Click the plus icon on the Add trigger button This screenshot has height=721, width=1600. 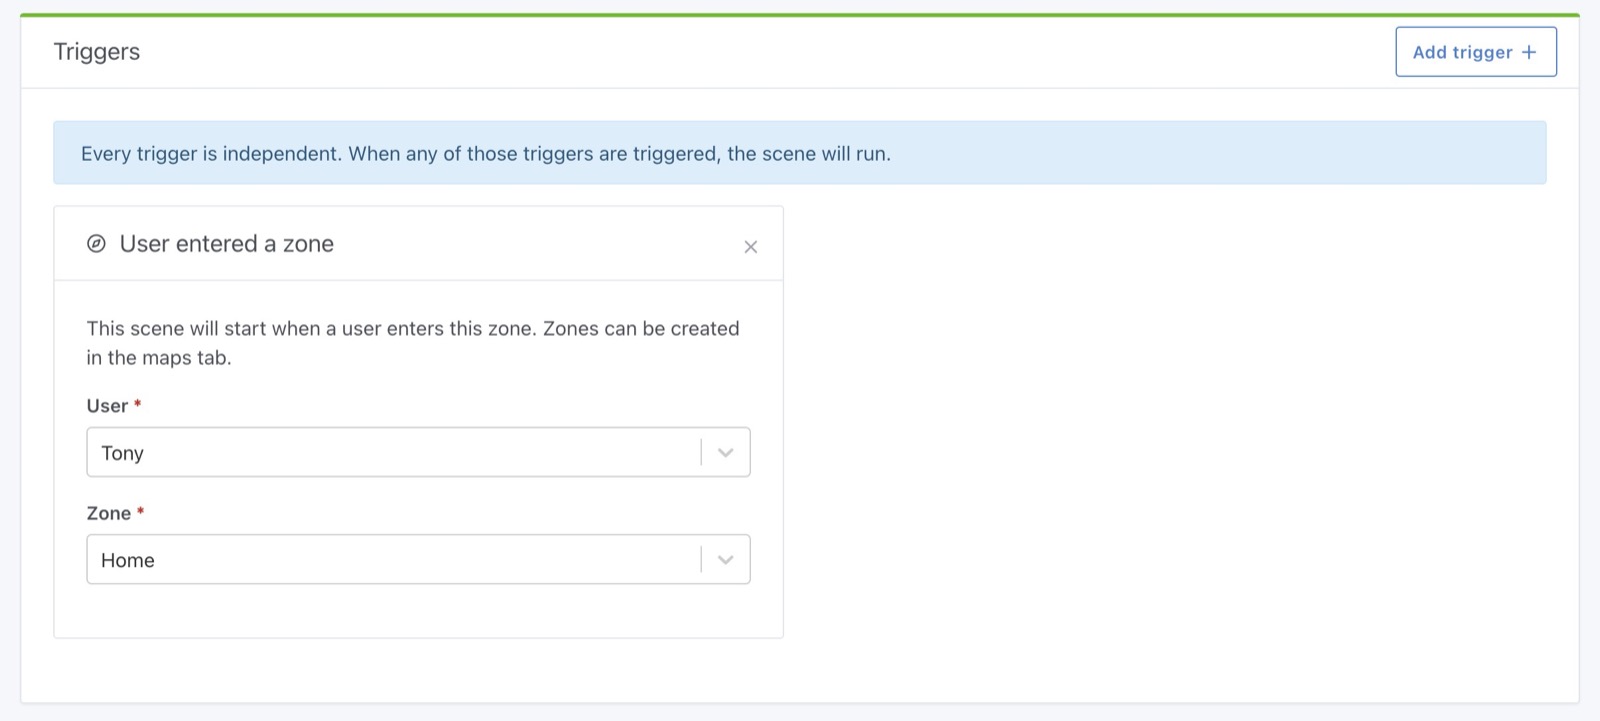click(1529, 51)
